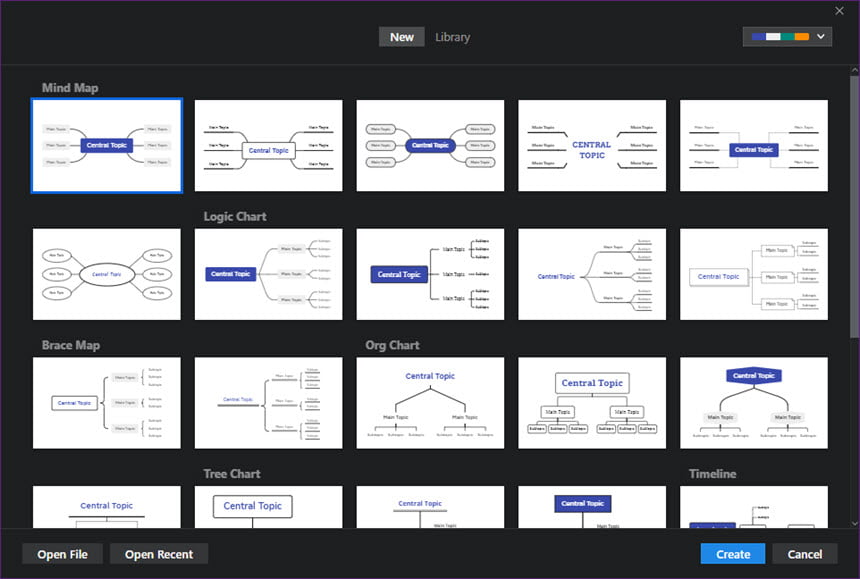Image resolution: width=860 pixels, height=579 pixels.
Task: Confirm with the Create button
Action: [733, 554]
